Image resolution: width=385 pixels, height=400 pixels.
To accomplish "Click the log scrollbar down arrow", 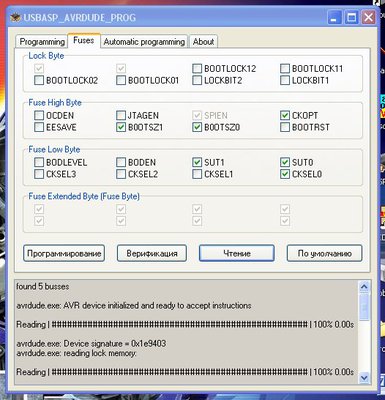I will (x=364, y=378).
